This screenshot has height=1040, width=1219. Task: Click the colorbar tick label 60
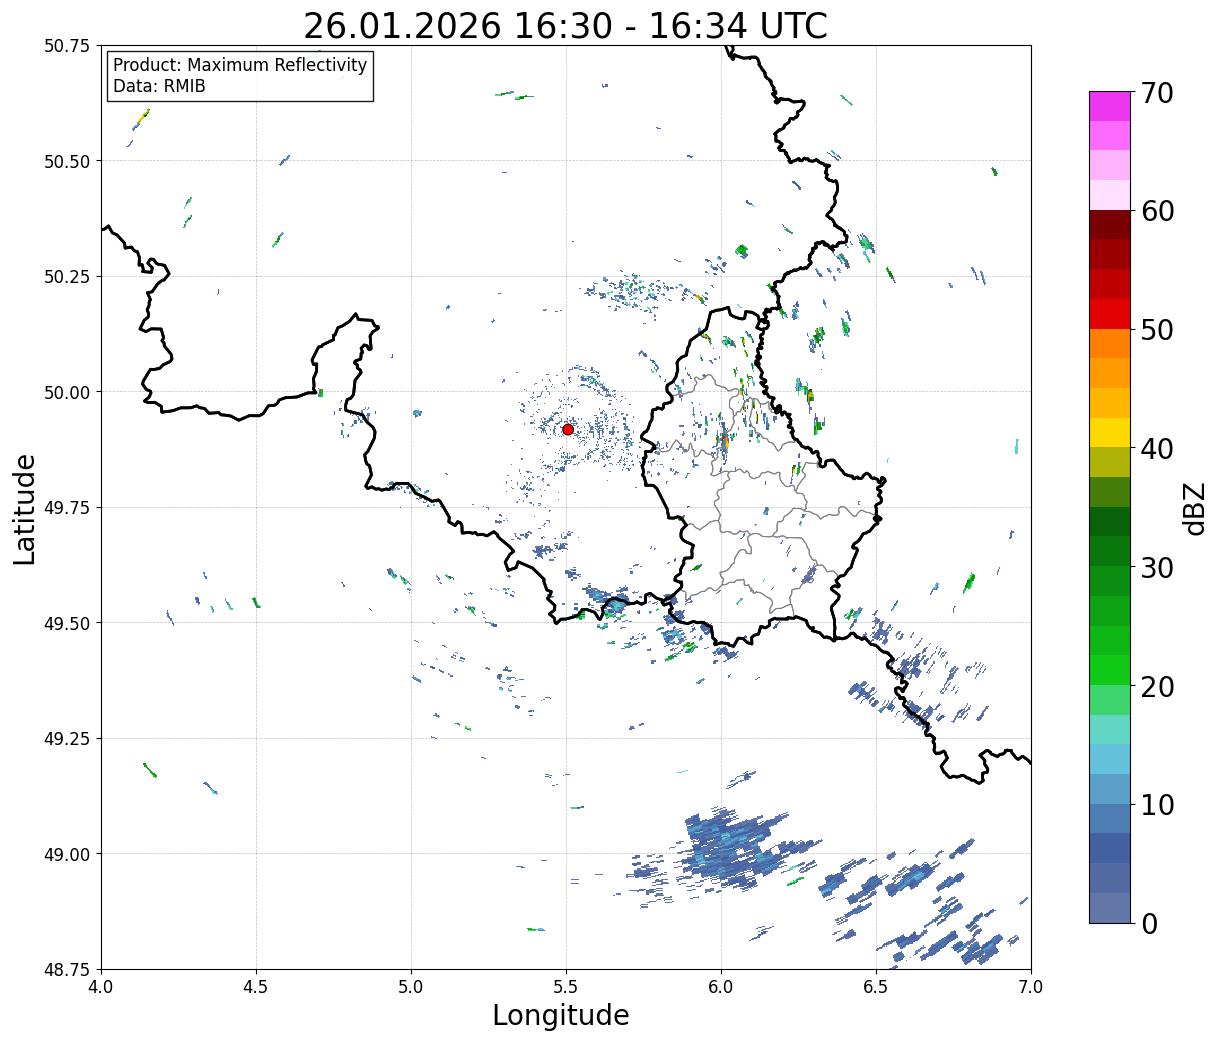(1157, 211)
